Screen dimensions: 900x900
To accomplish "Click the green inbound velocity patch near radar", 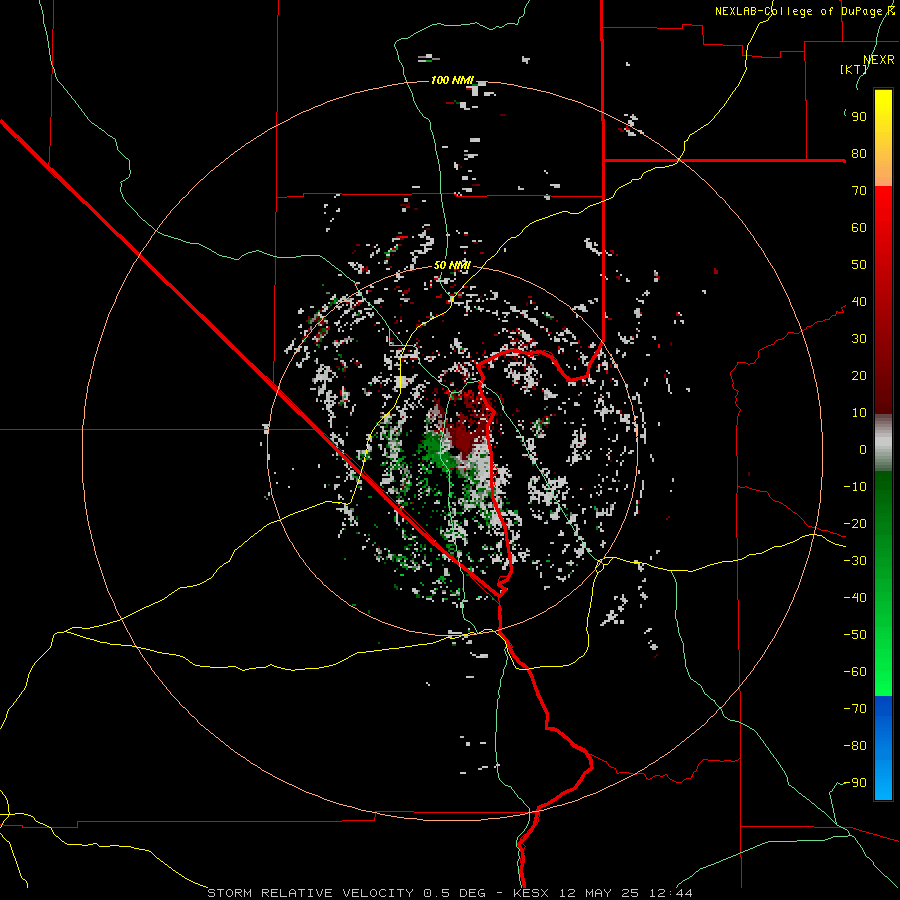I will (435, 449).
